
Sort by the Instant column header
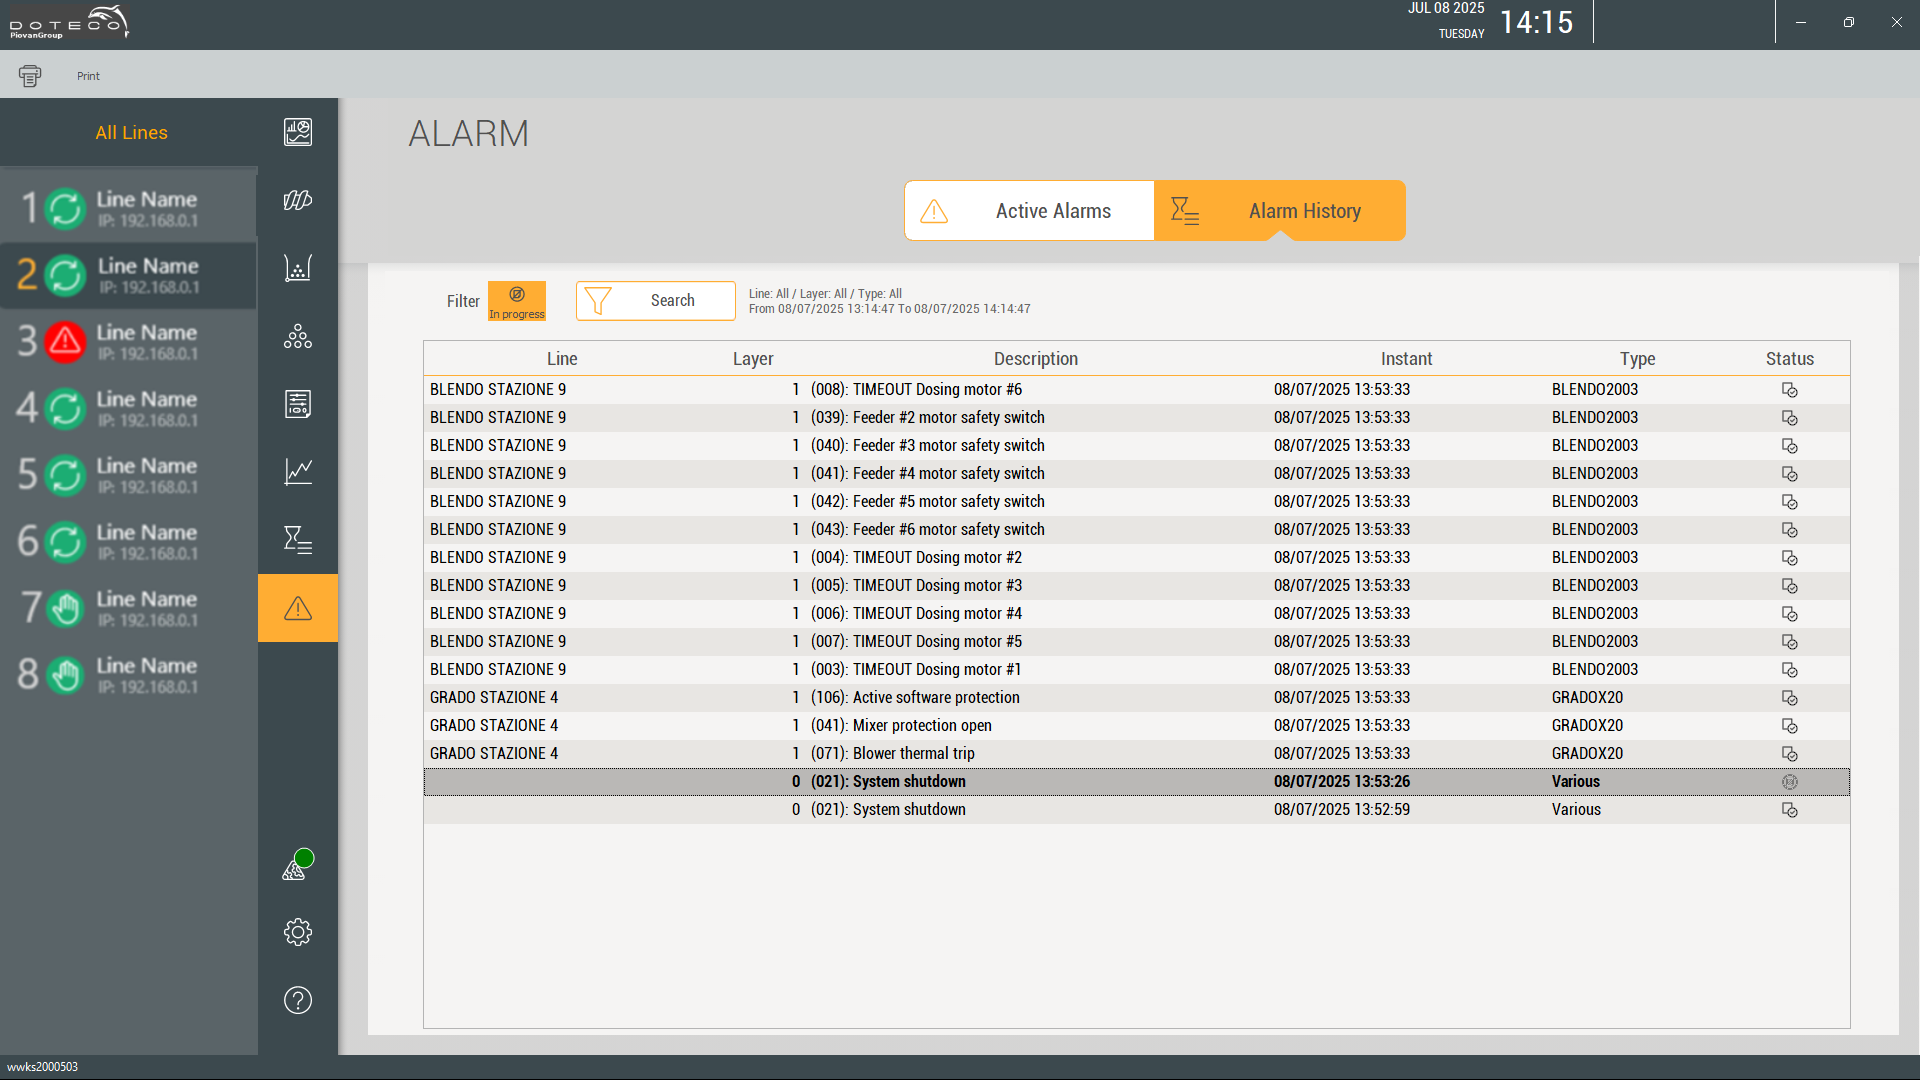1406,359
